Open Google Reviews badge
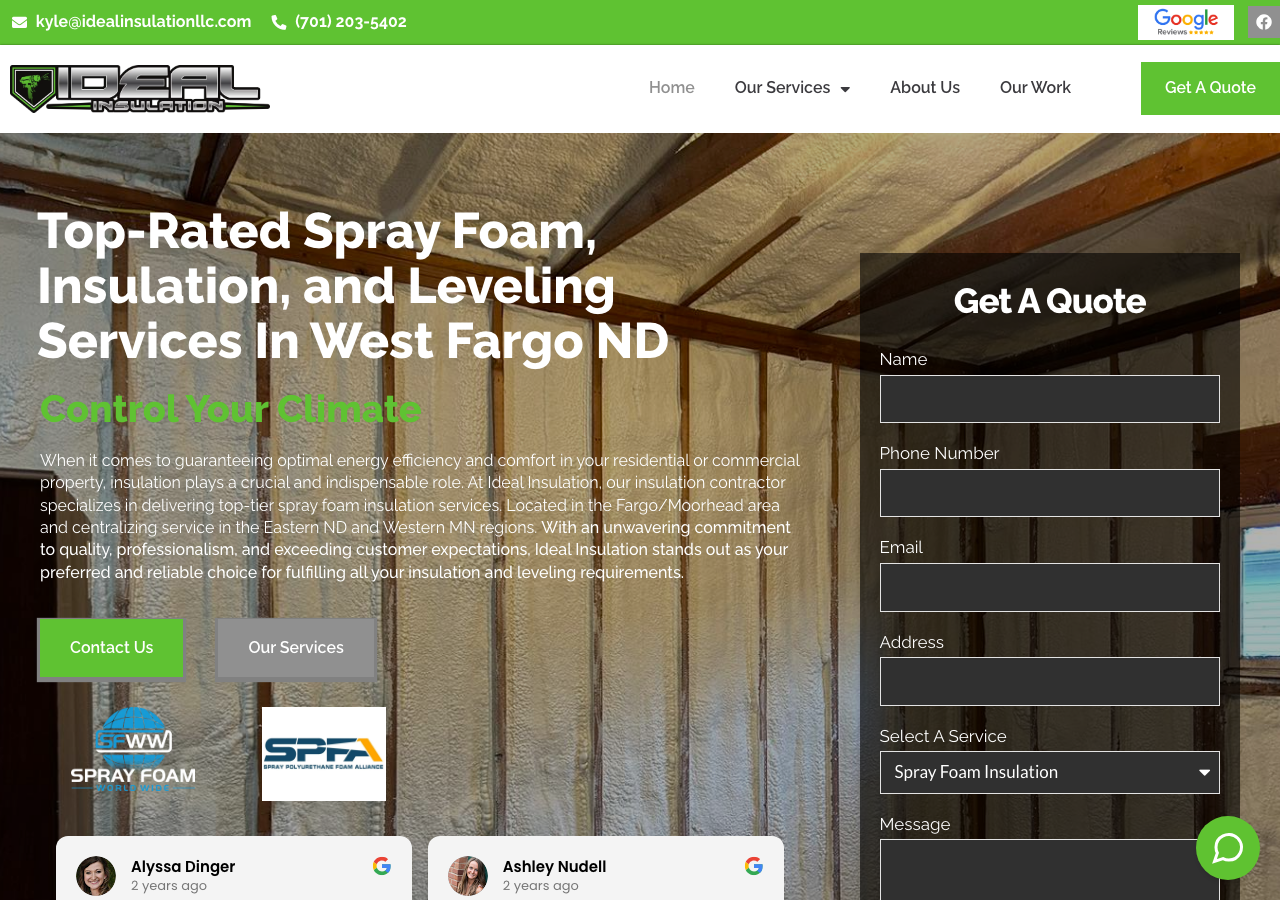Screen dimensions: 1280x900 (1185, 22)
